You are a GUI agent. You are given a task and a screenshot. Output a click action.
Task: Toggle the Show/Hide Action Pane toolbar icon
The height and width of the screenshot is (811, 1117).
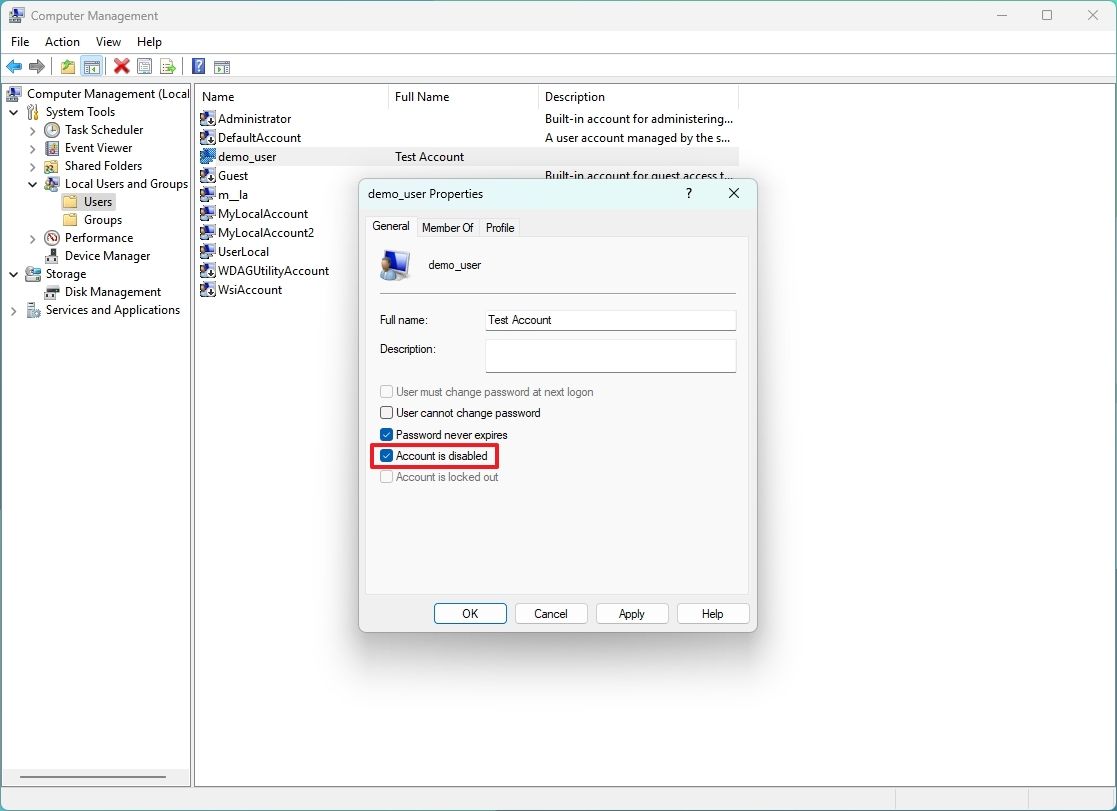(x=221, y=66)
